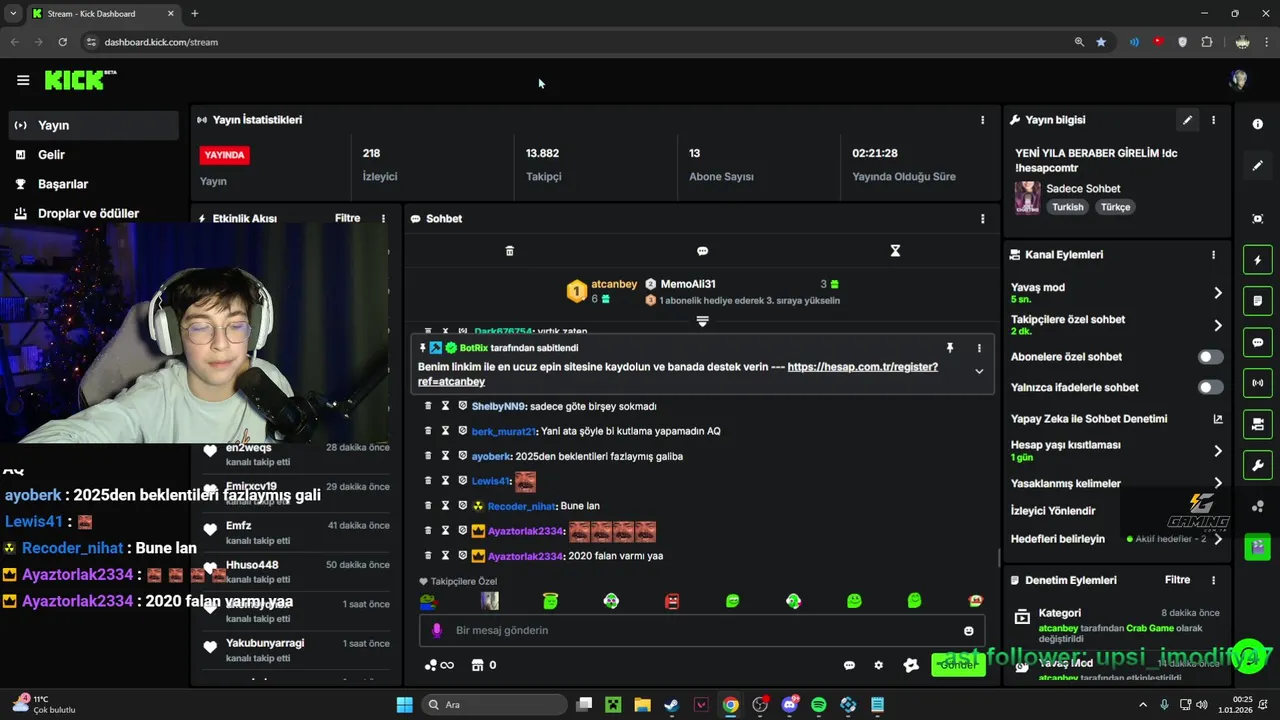The height and width of the screenshot is (720, 1280).
Task: Click the Turkish language tag
Action: coord(1067,207)
